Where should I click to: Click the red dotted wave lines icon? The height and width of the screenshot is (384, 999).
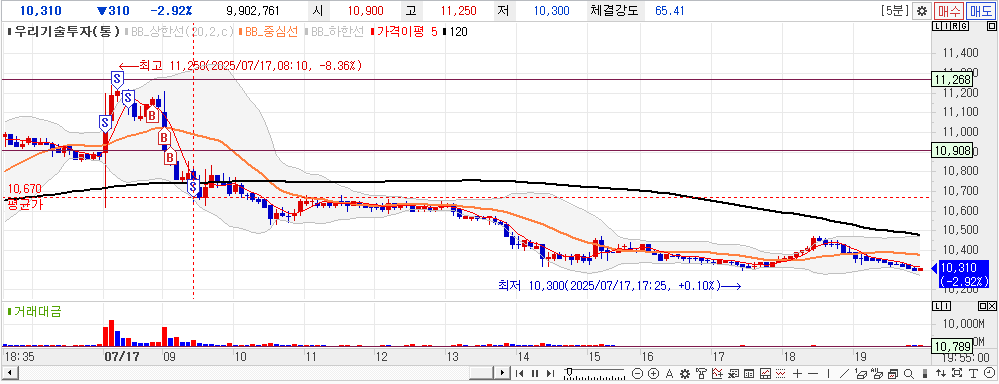[781, 373]
